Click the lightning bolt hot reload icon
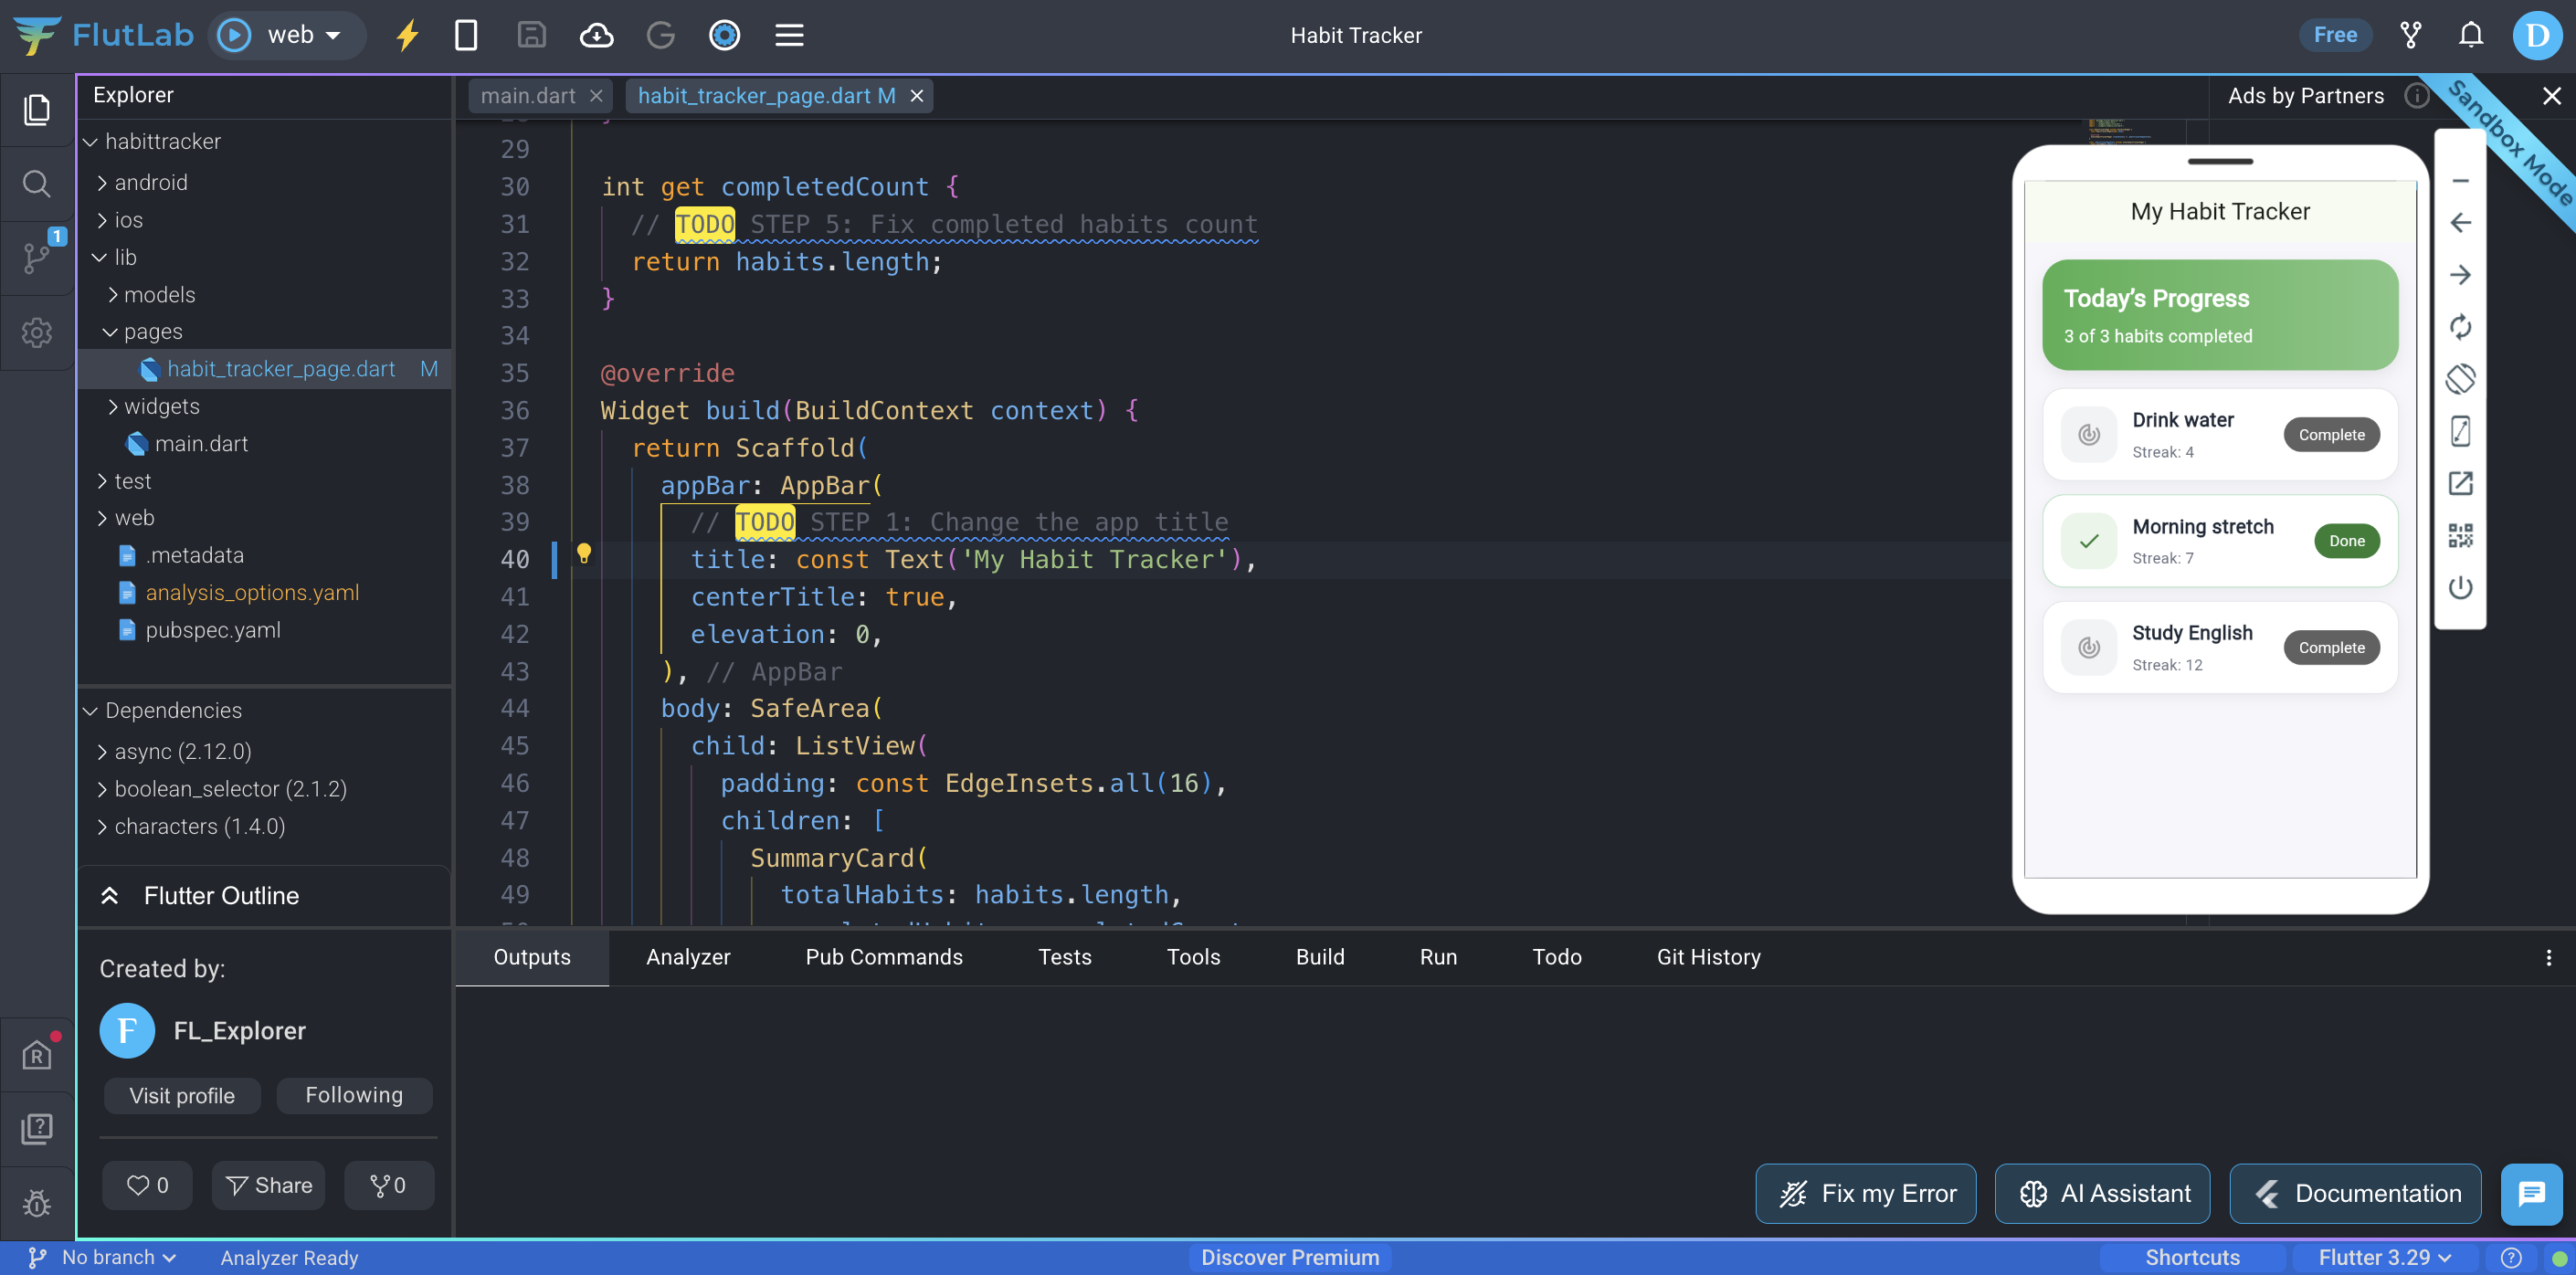 [x=407, y=36]
